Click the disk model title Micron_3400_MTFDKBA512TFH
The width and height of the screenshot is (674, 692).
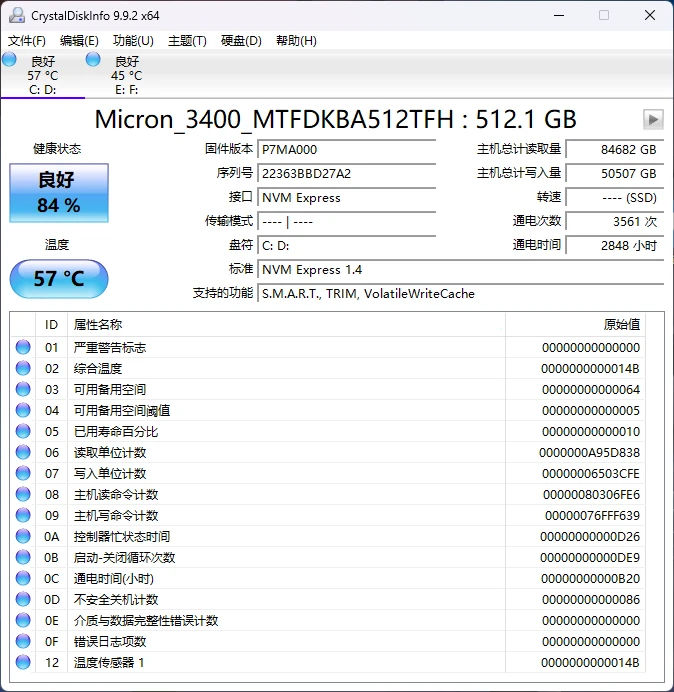point(274,120)
